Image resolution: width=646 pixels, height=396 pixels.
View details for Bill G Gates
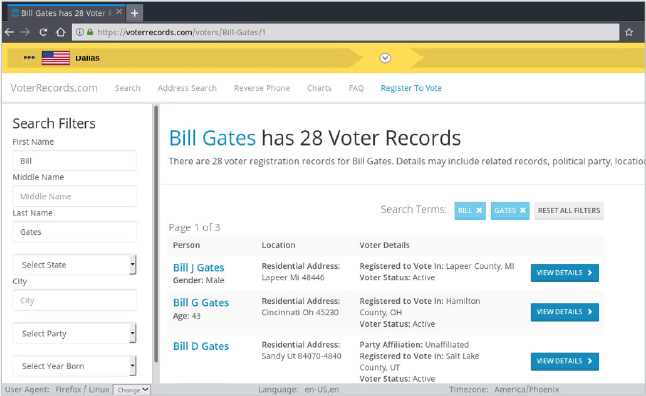(x=564, y=312)
